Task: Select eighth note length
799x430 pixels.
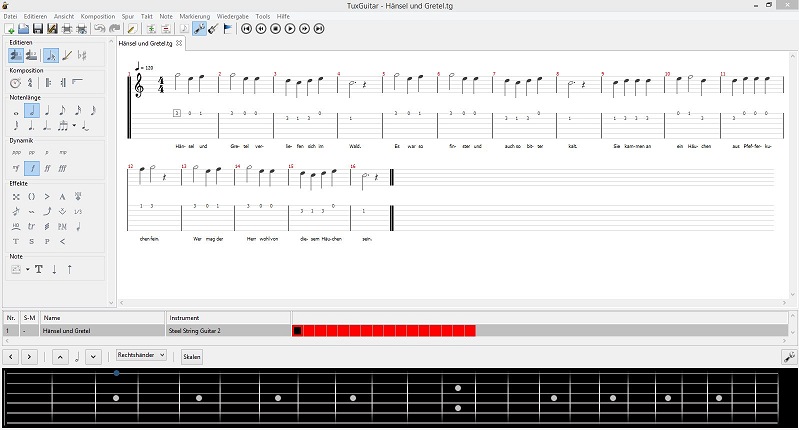Action: 62,111
